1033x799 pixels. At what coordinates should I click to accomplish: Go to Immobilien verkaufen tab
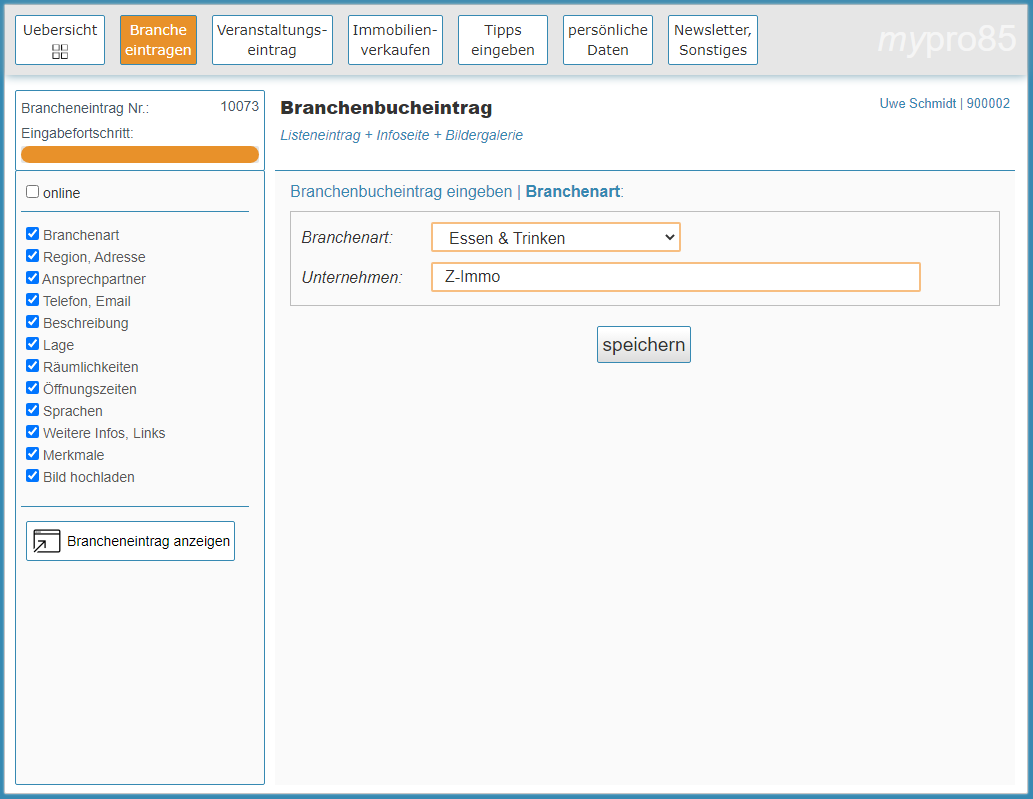click(x=395, y=40)
